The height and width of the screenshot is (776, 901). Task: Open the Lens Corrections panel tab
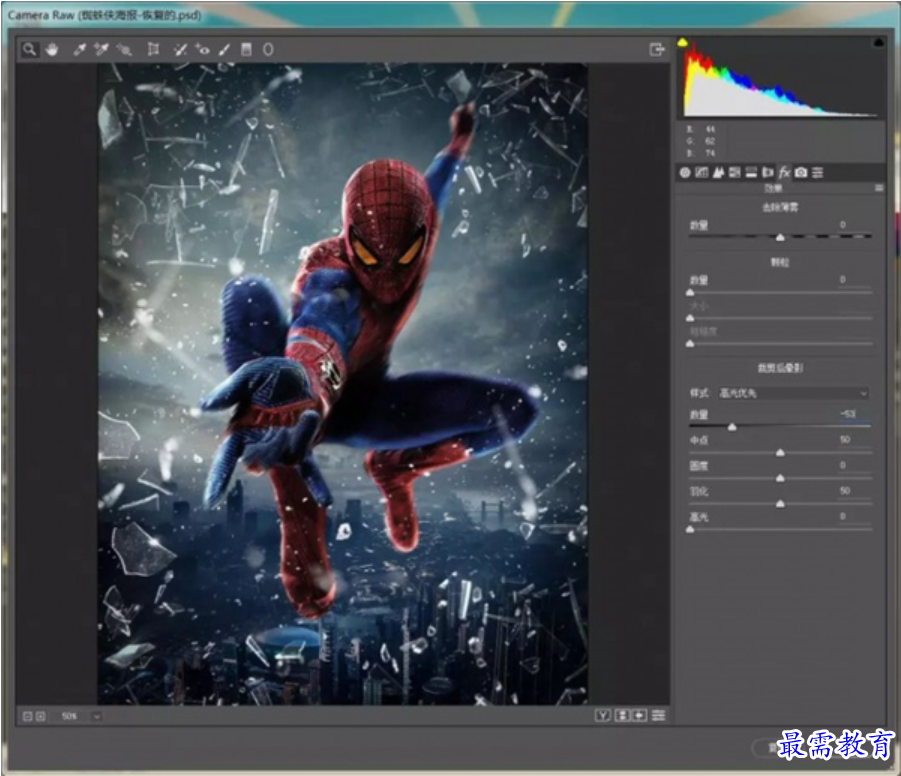pyautogui.click(x=768, y=172)
